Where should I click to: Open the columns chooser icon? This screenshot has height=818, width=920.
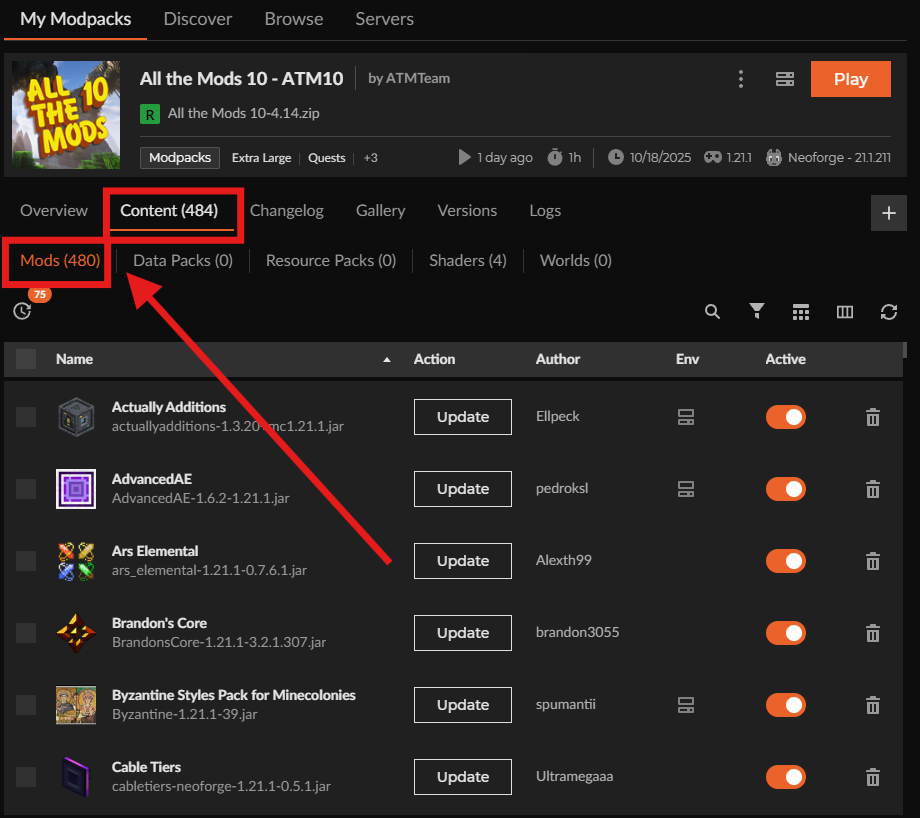point(845,312)
